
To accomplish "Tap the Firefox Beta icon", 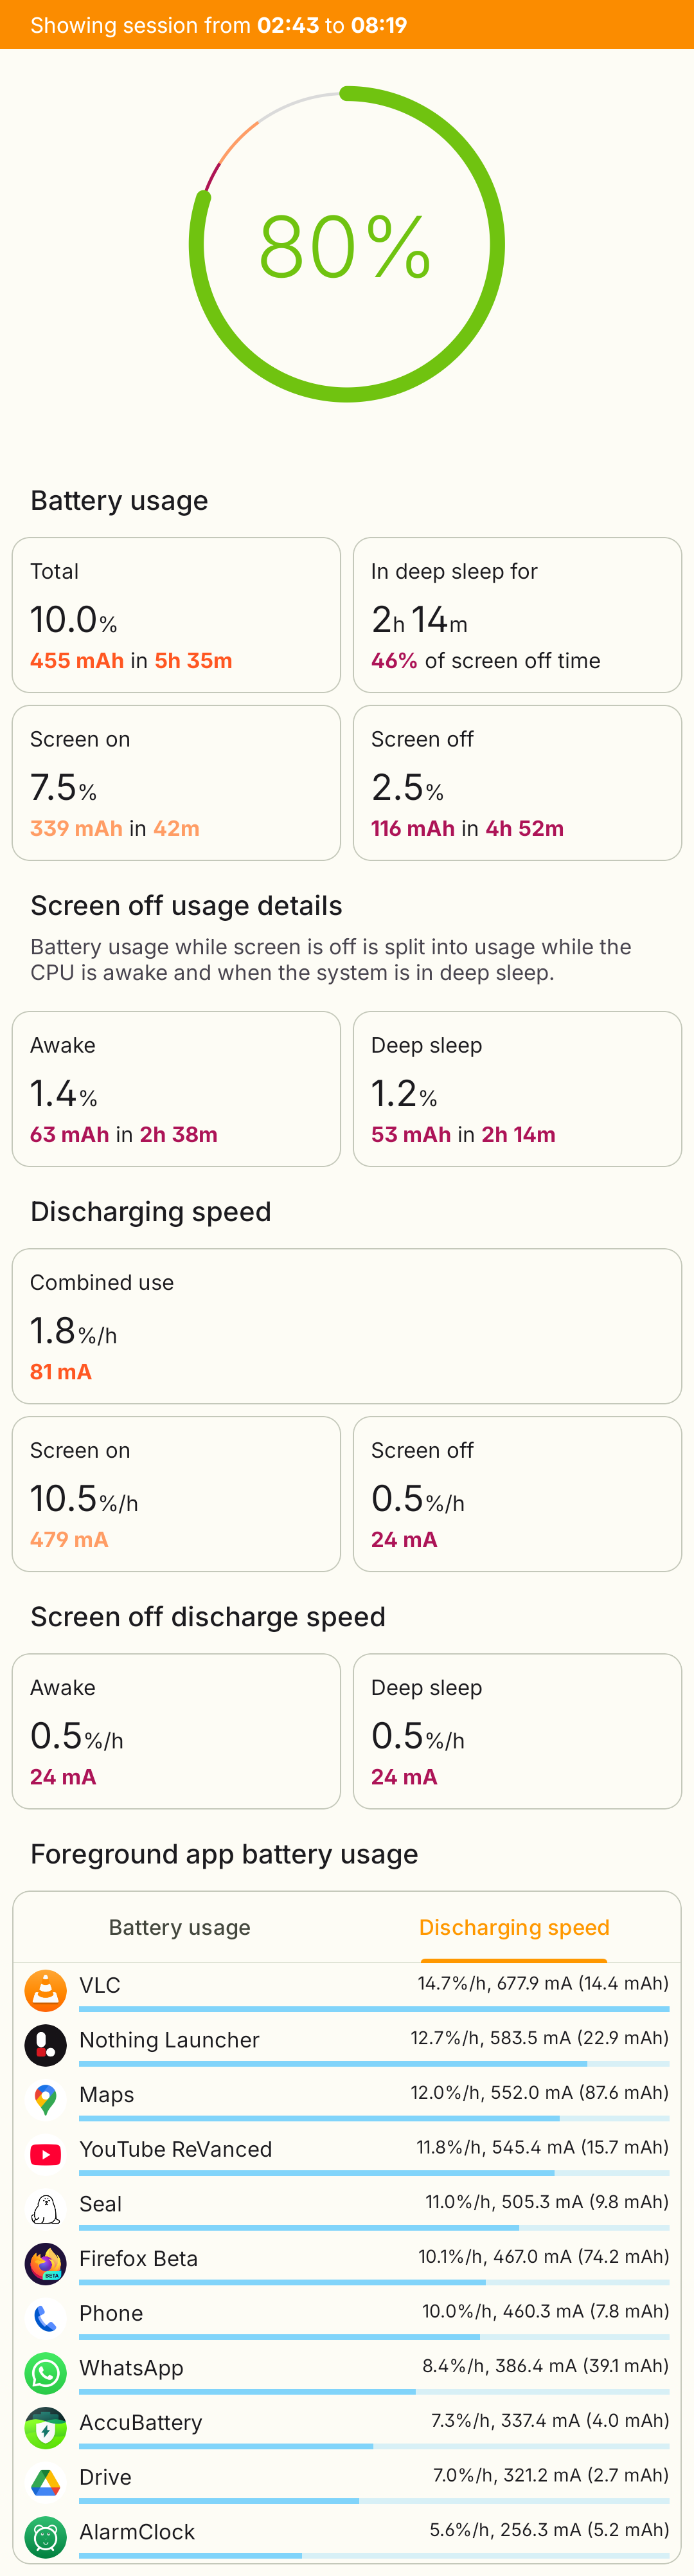I will point(45,2264).
